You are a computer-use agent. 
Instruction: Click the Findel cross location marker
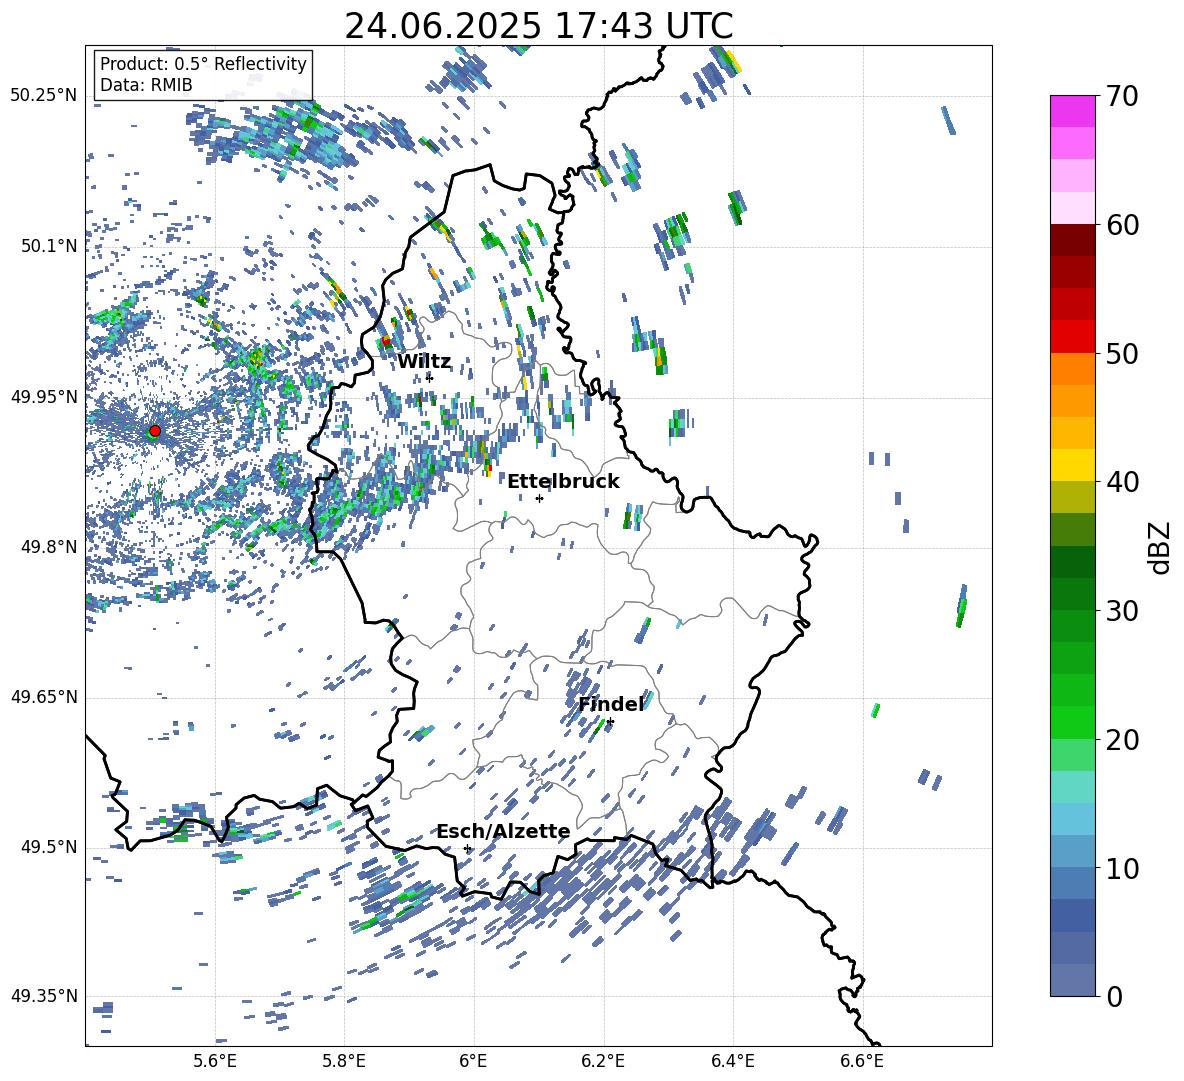click(x=610, y=722)
